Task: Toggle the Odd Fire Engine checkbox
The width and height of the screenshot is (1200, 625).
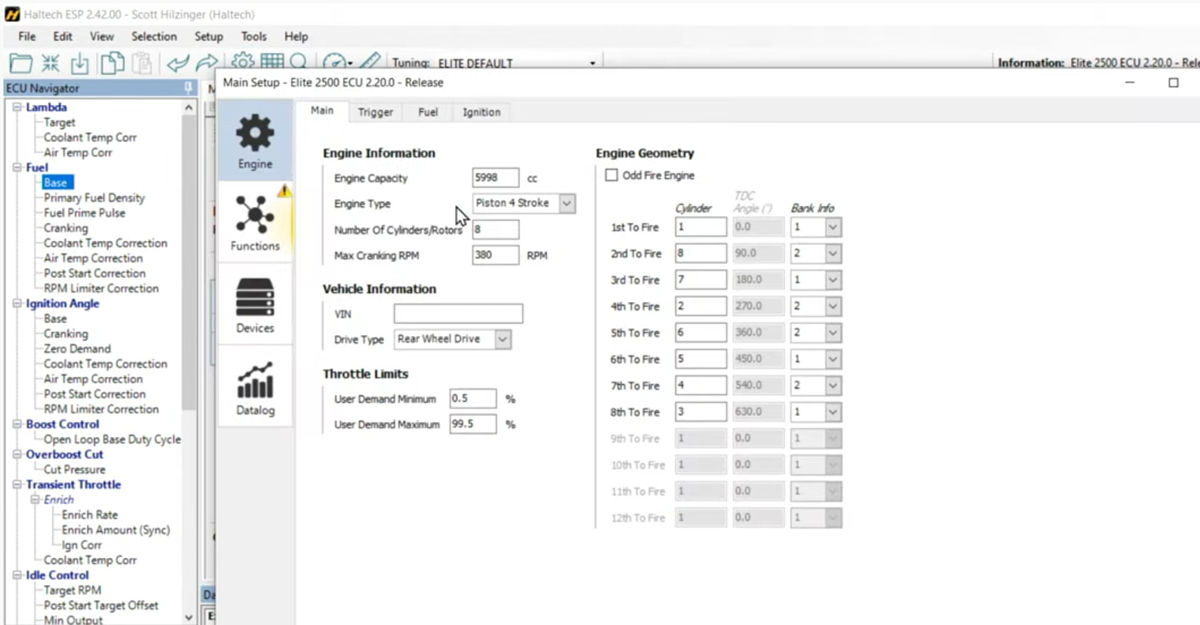Action: pos(612,176)
